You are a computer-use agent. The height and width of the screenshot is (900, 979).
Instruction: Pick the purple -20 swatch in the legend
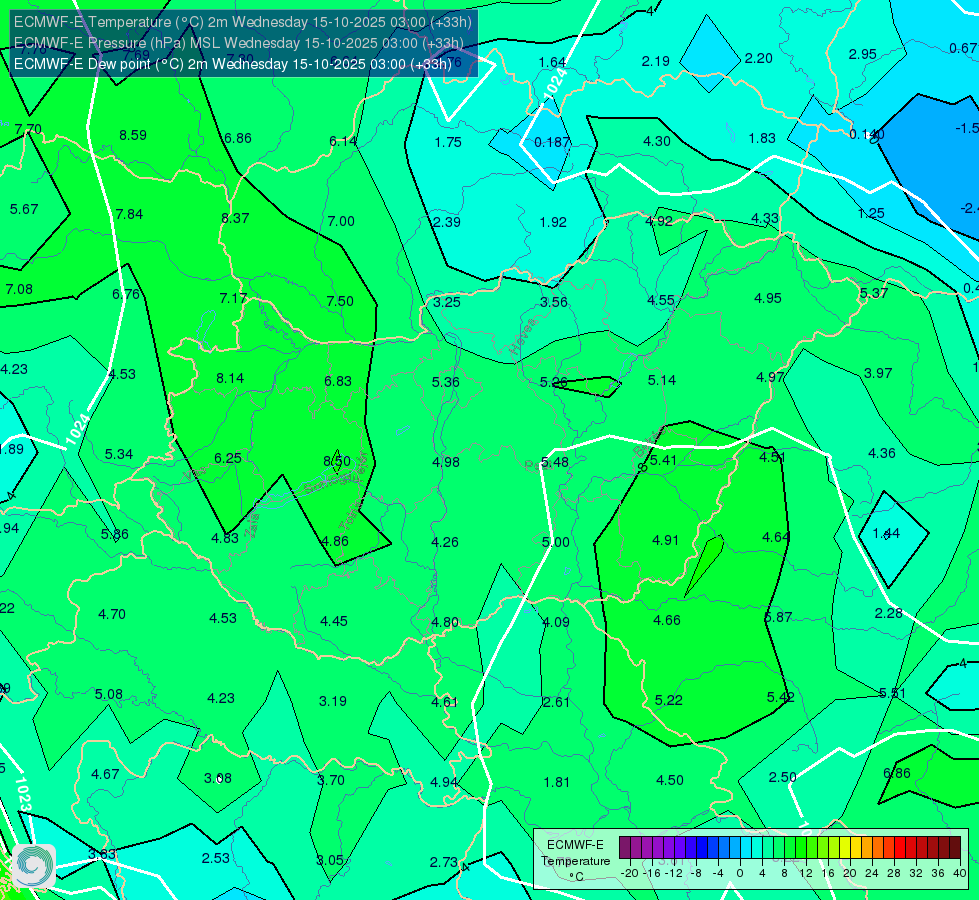(624, 848)
